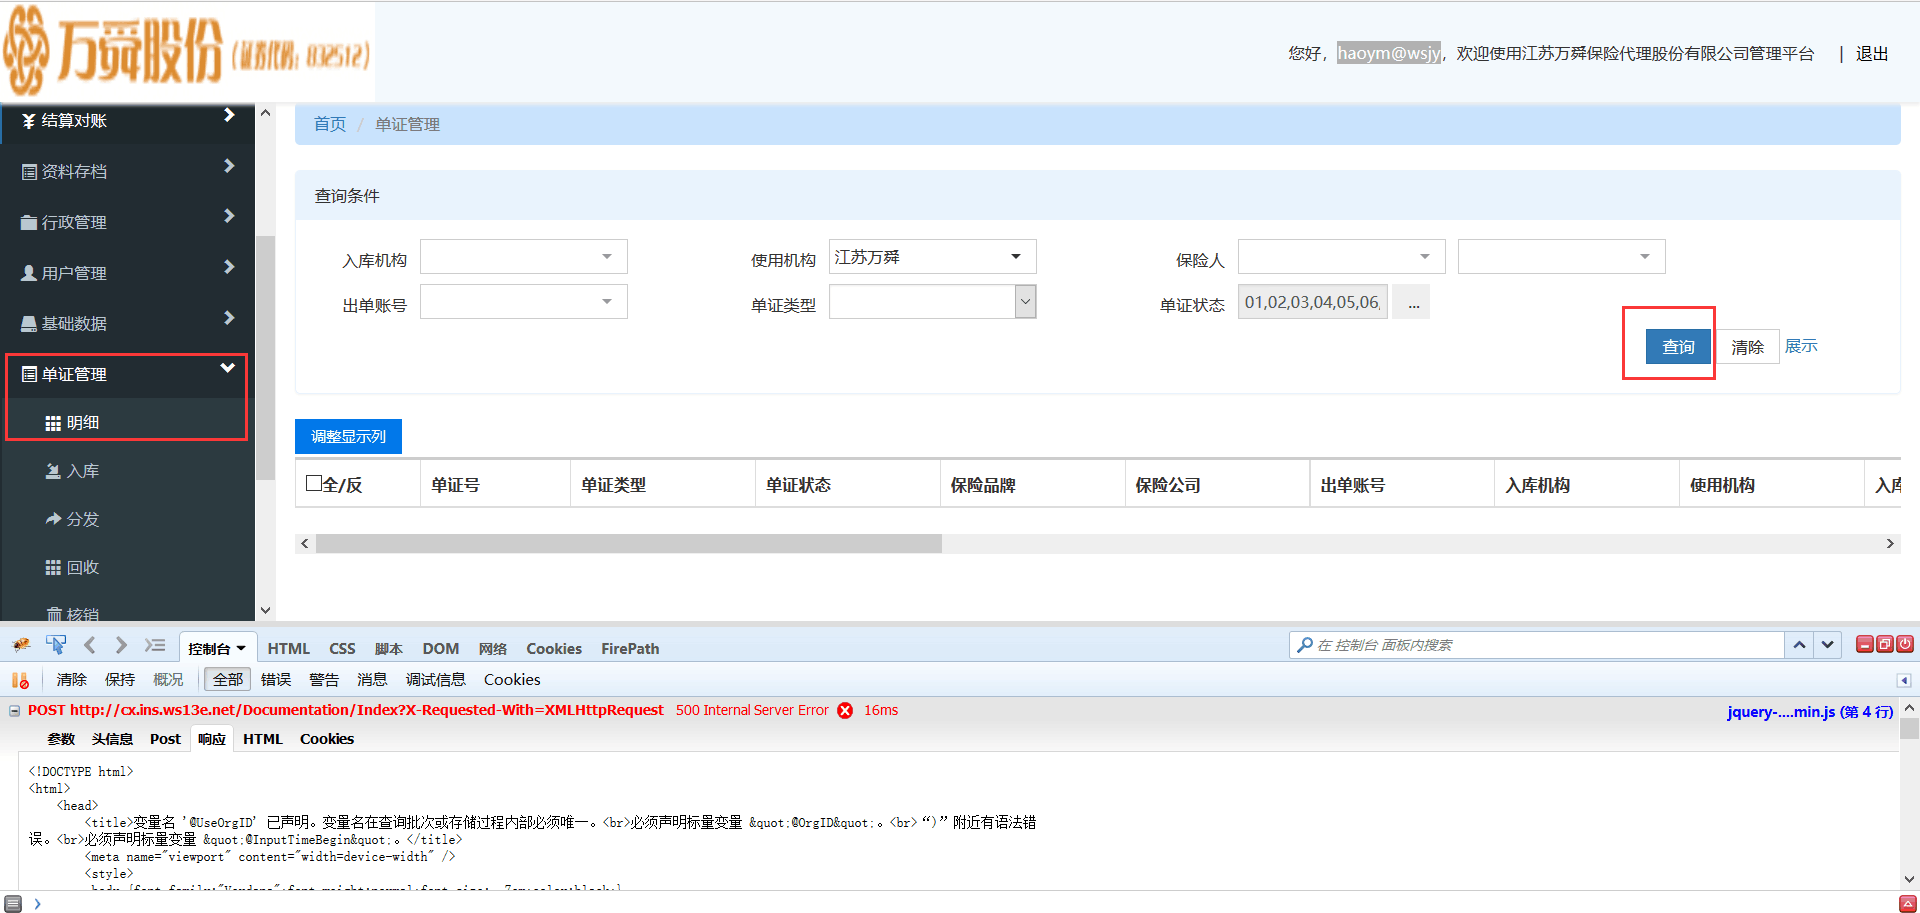
Task: Switch to the 网络 panel tab
Action: [492, 649]
